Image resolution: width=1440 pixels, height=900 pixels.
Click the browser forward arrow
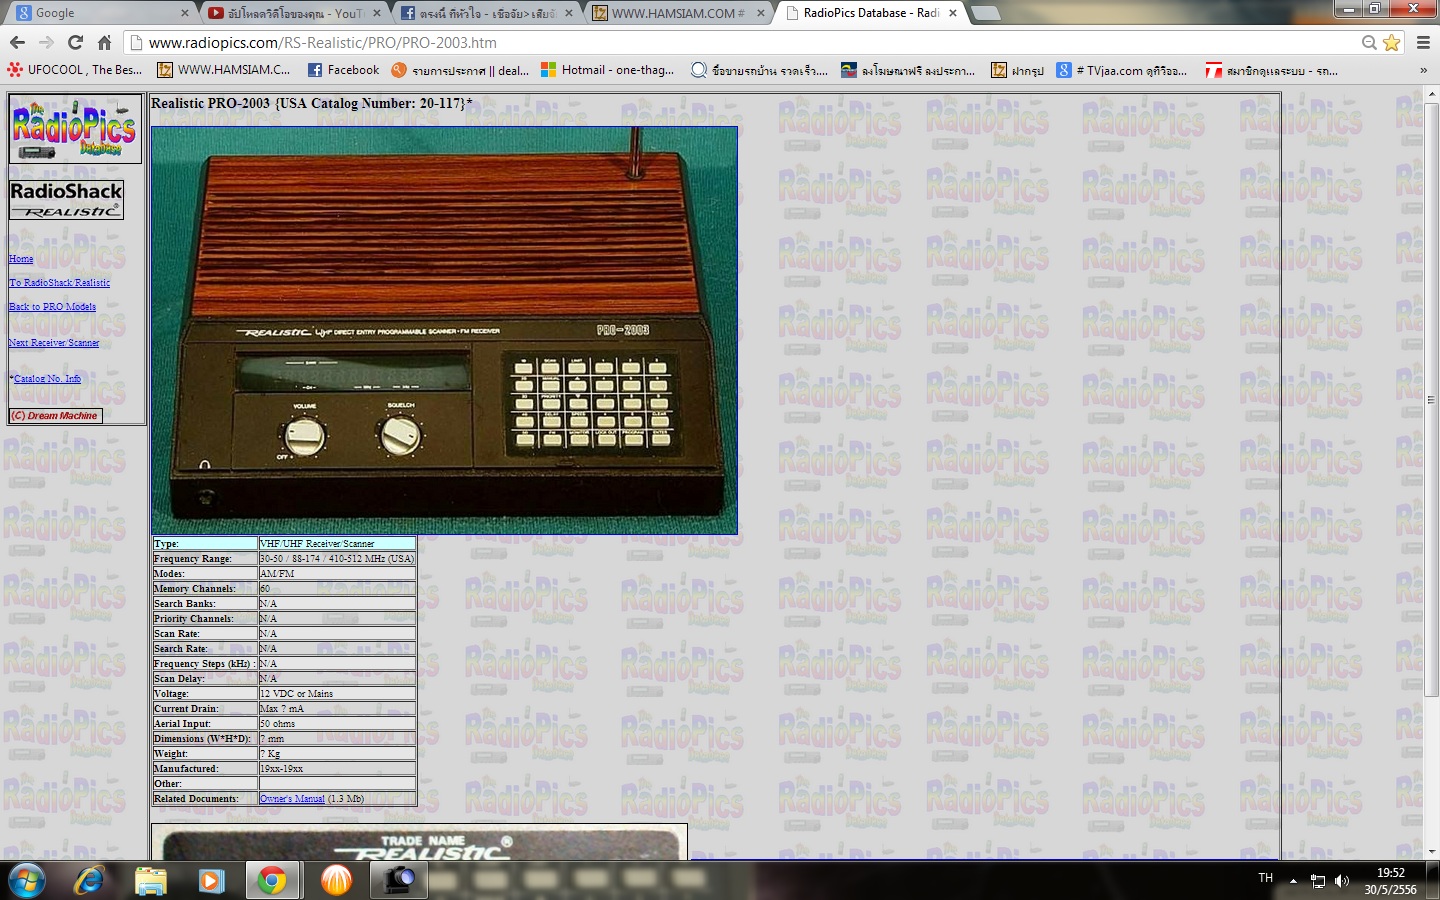[46, 42]
